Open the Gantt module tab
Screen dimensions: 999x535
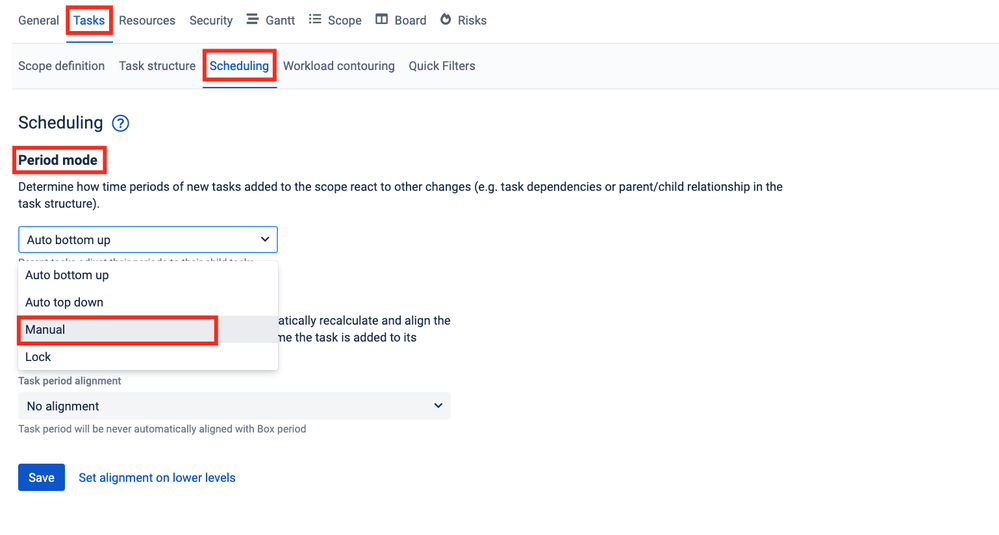click(271, 20)
